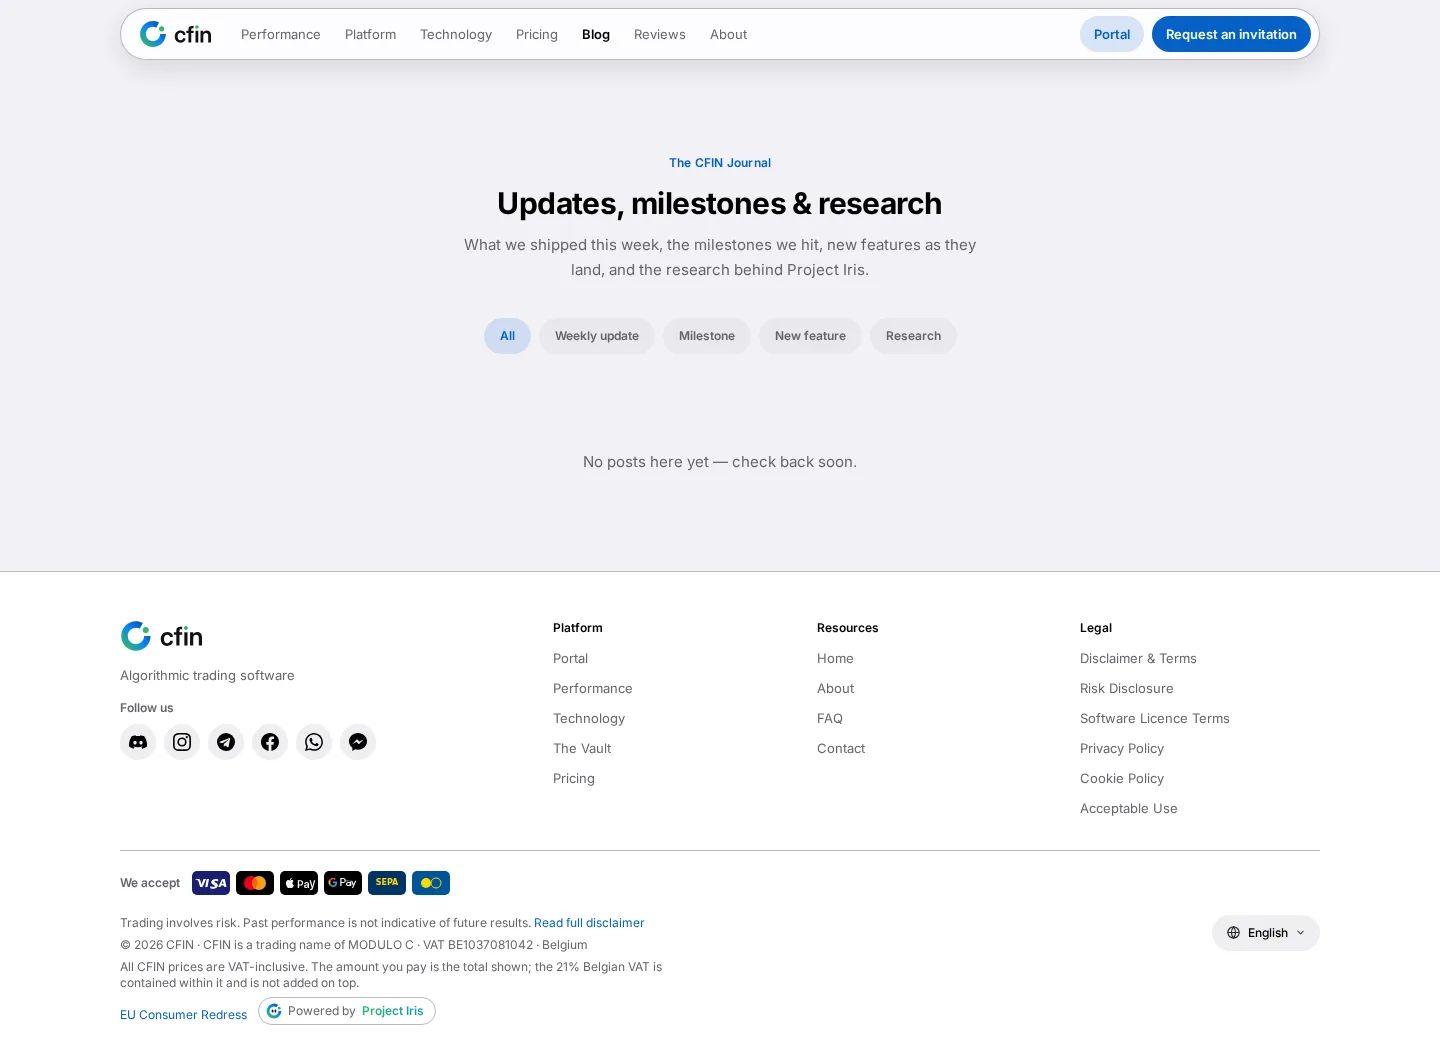Open the EU Consumer Redress link

coord(184,1015)
